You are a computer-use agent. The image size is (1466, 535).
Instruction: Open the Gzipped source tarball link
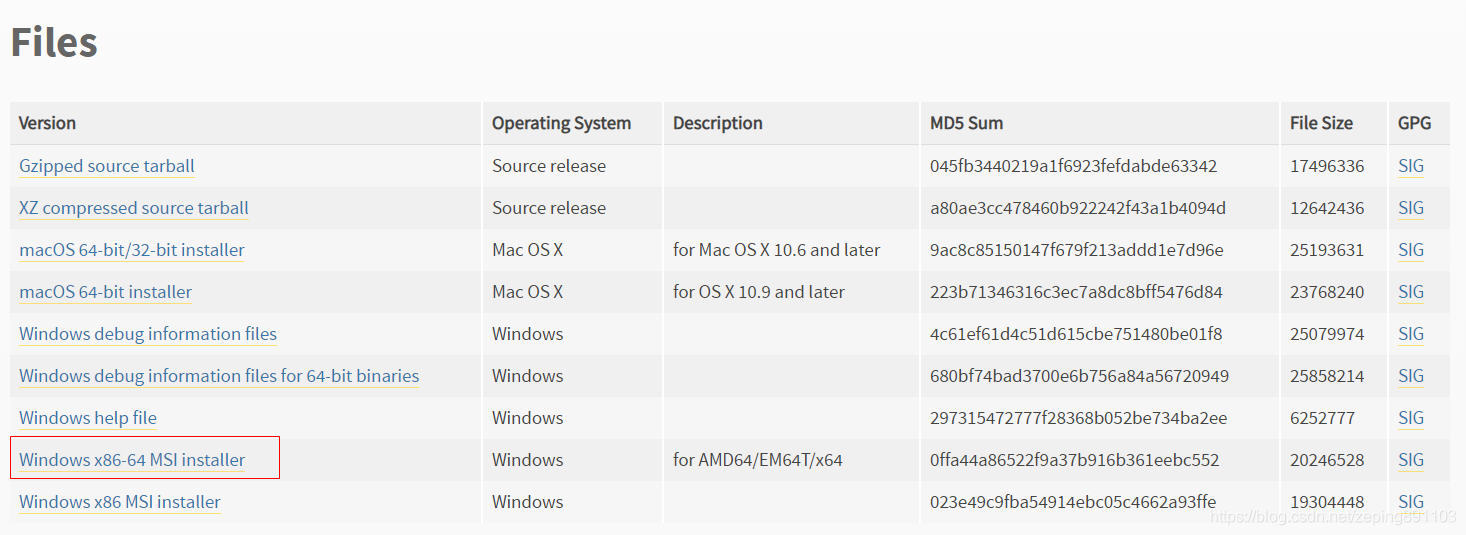[107, 166]
